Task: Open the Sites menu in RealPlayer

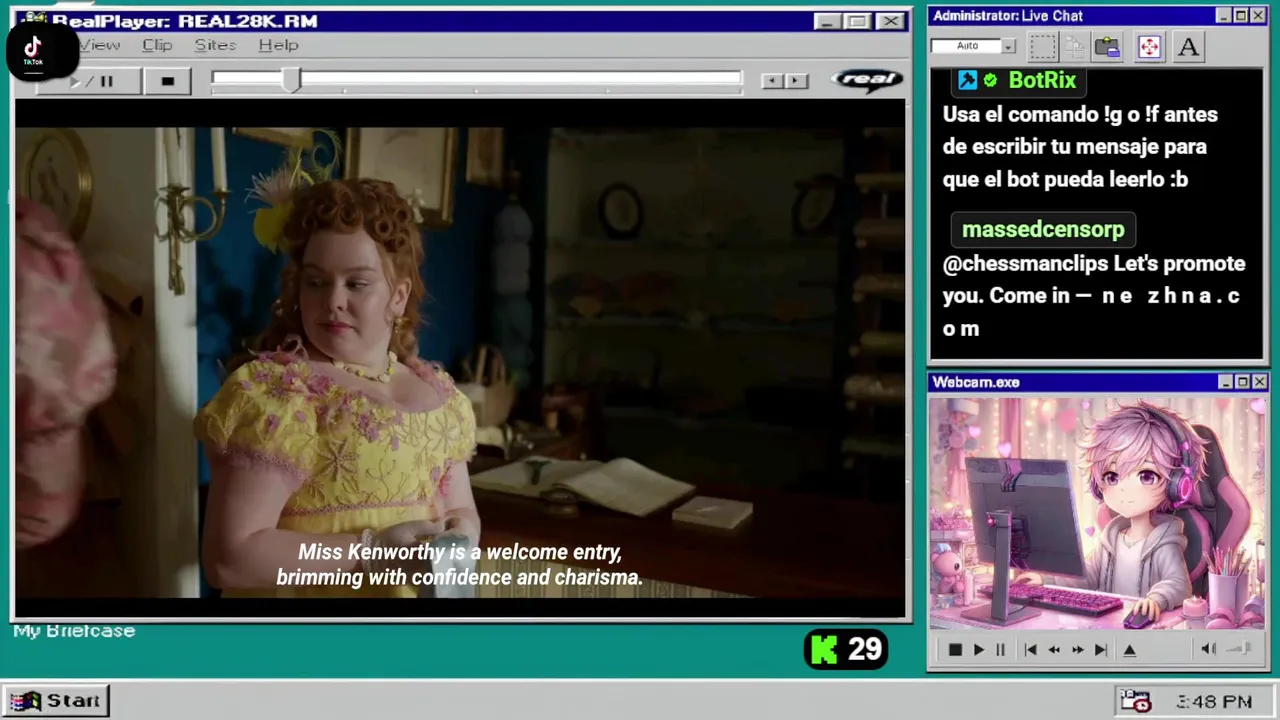Action: coord(215,45)
